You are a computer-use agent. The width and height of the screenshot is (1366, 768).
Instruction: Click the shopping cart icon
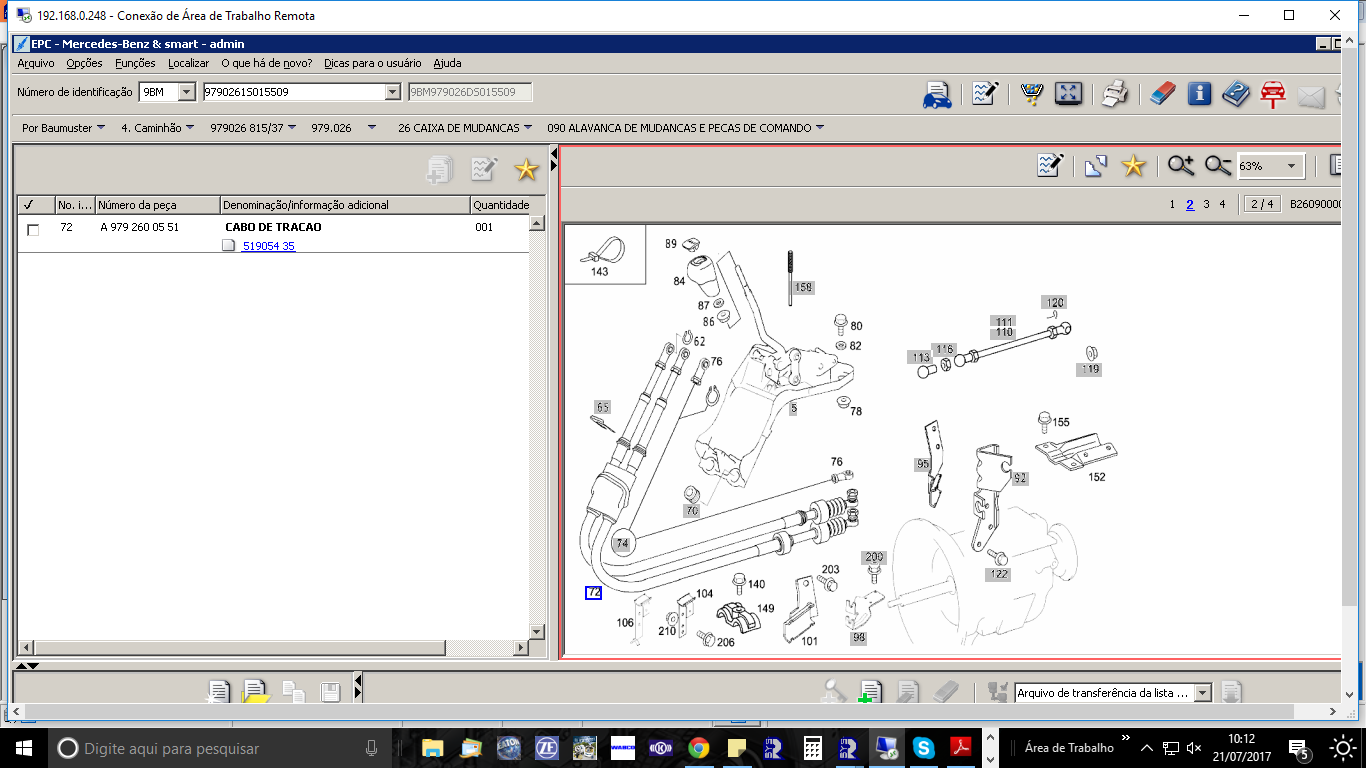(1032, 94)
